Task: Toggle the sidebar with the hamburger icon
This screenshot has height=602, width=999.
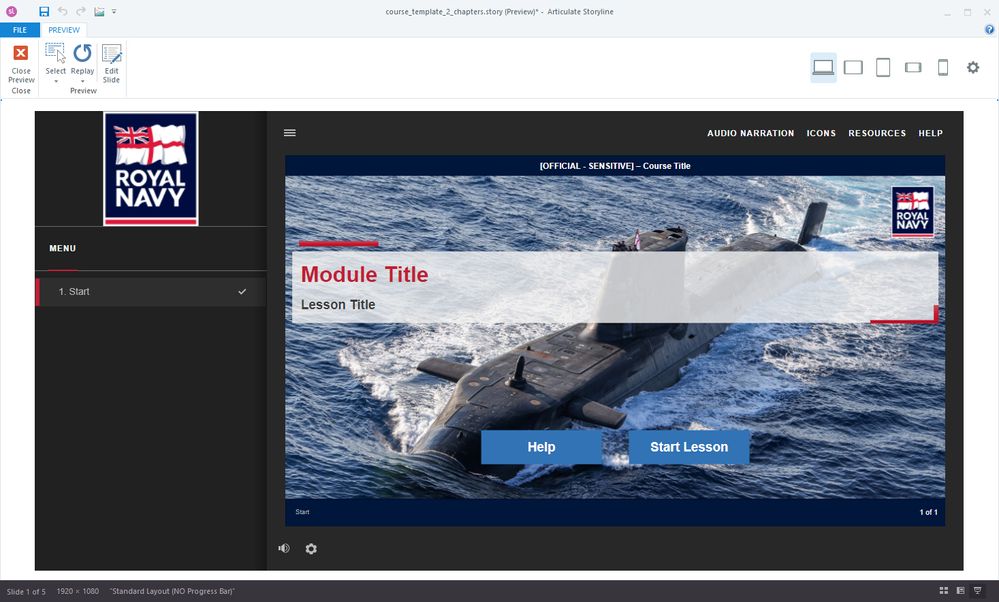Action: (x=290, y=133)
